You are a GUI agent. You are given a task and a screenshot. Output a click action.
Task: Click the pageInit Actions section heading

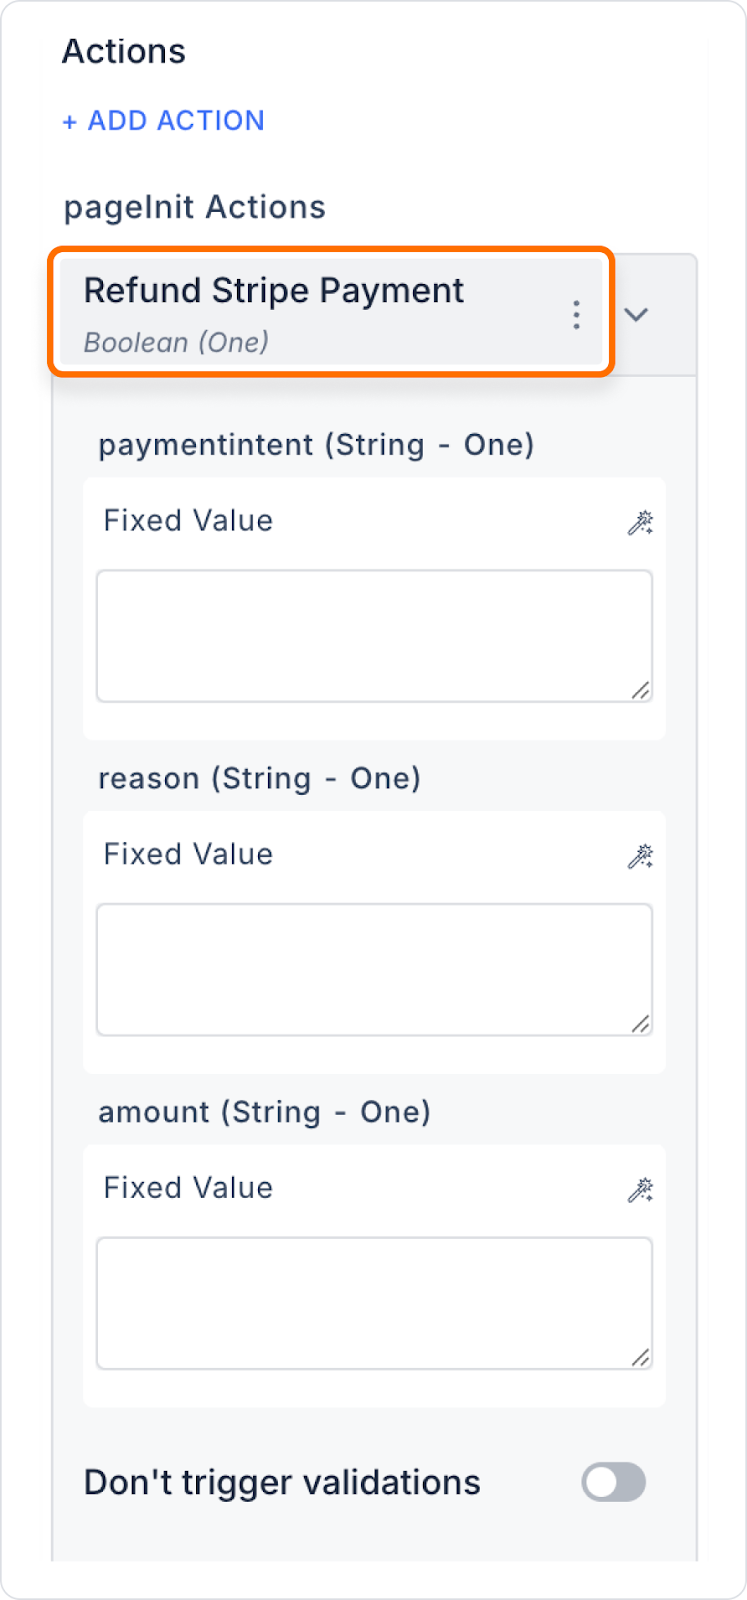[195, 207]
